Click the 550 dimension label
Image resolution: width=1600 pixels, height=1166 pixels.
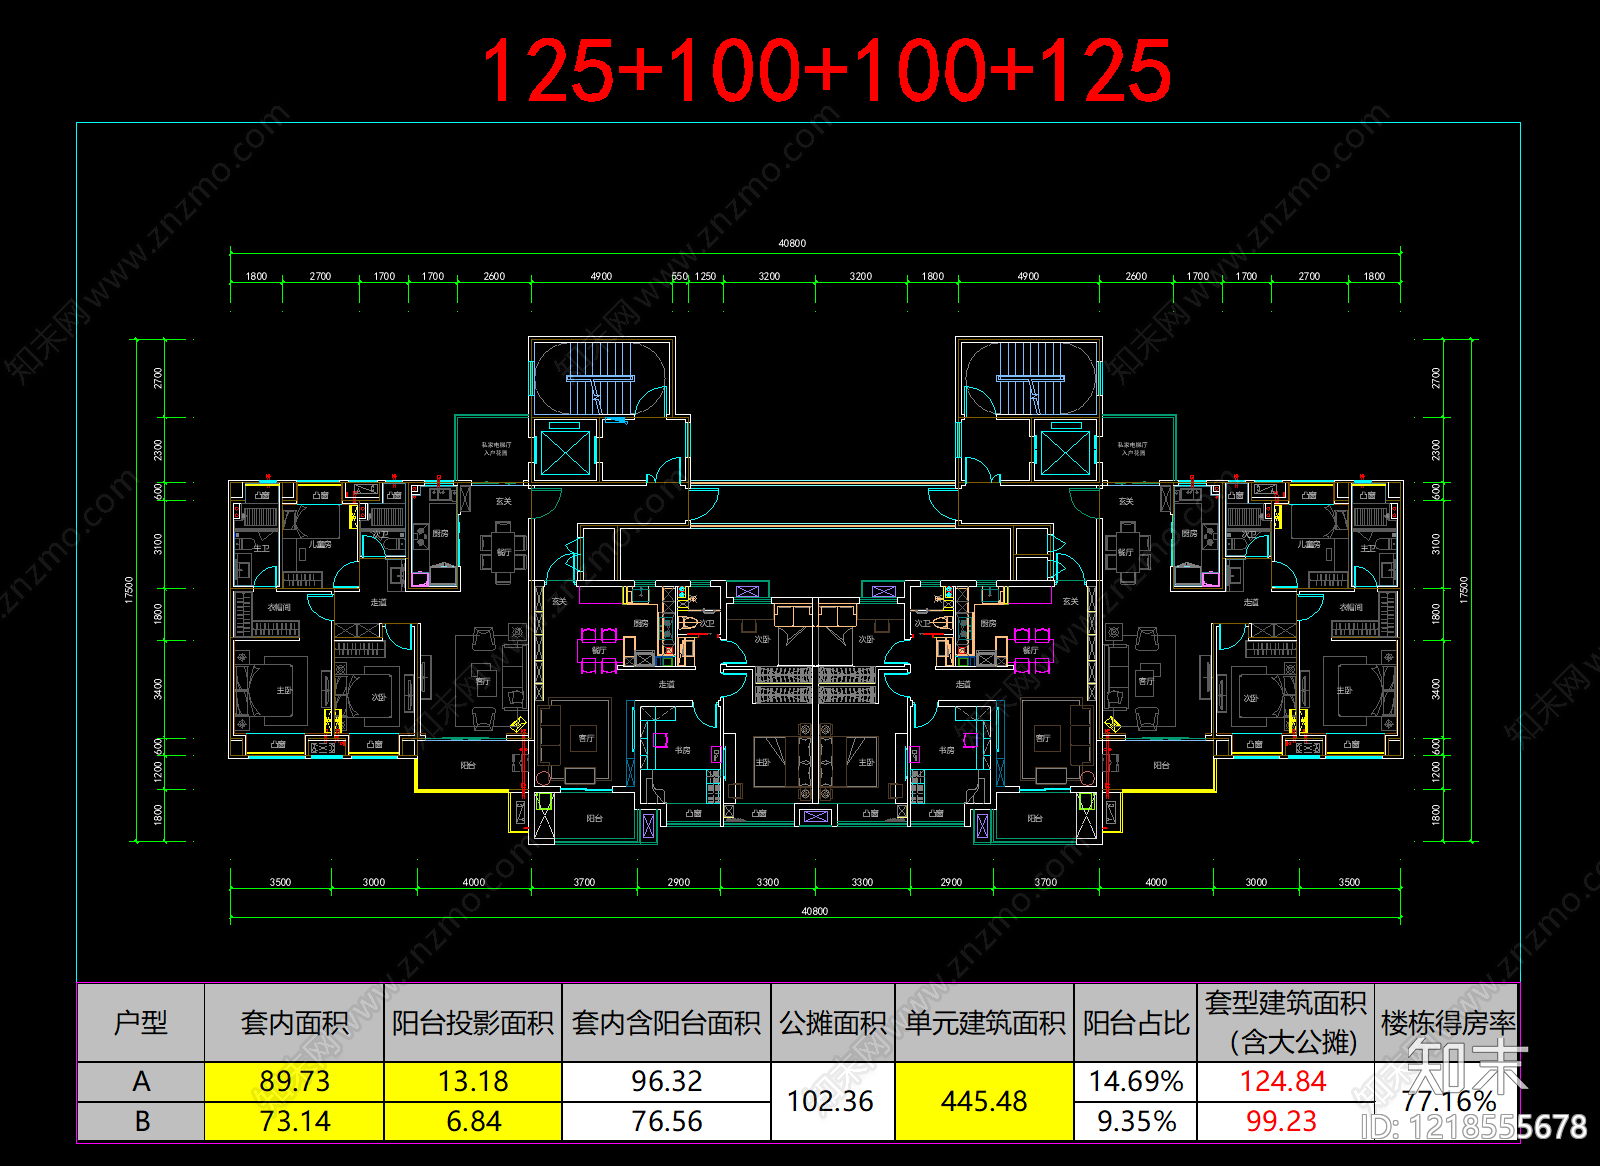coord(680,277)
